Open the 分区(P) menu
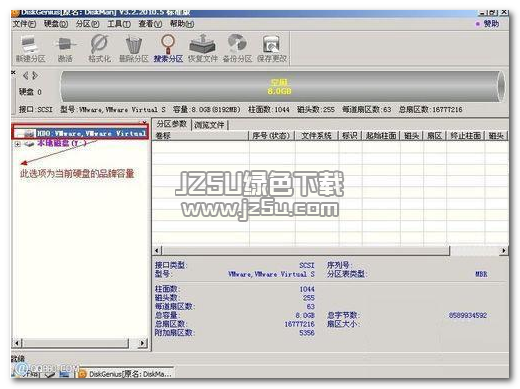Viewport: 520px width, 389px height. pyautogui.click(x=87, y=24)
